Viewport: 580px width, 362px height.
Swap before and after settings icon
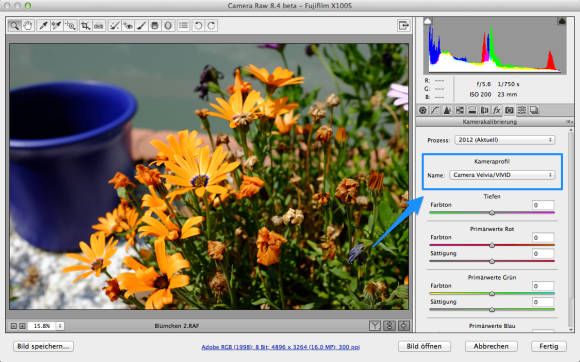(389, 325)
